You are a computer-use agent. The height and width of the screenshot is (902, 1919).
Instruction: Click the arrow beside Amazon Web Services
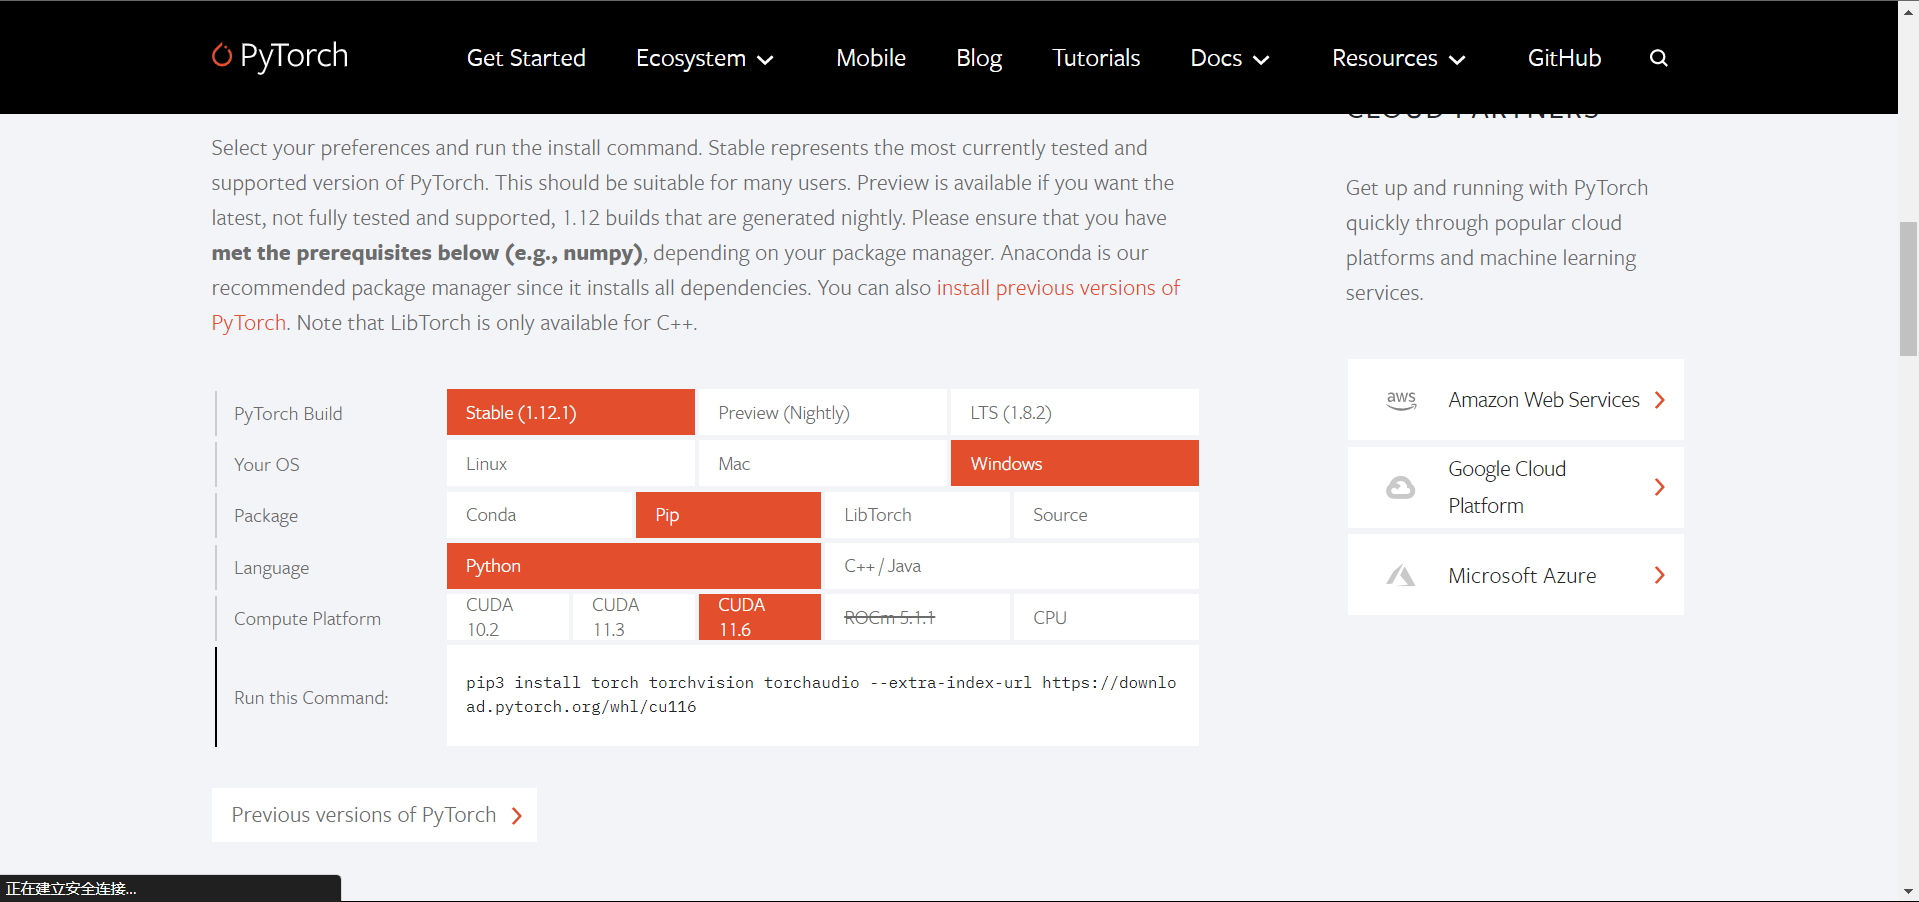(x=1660, y=400)
